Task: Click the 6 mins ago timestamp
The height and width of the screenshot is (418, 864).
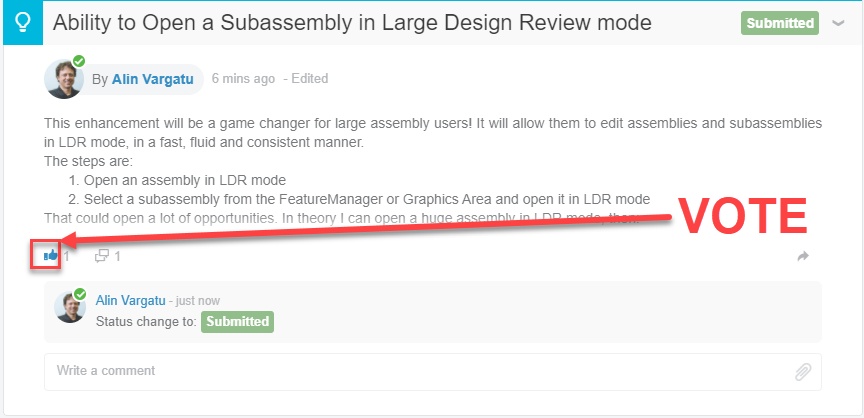Action: point(243,79)
